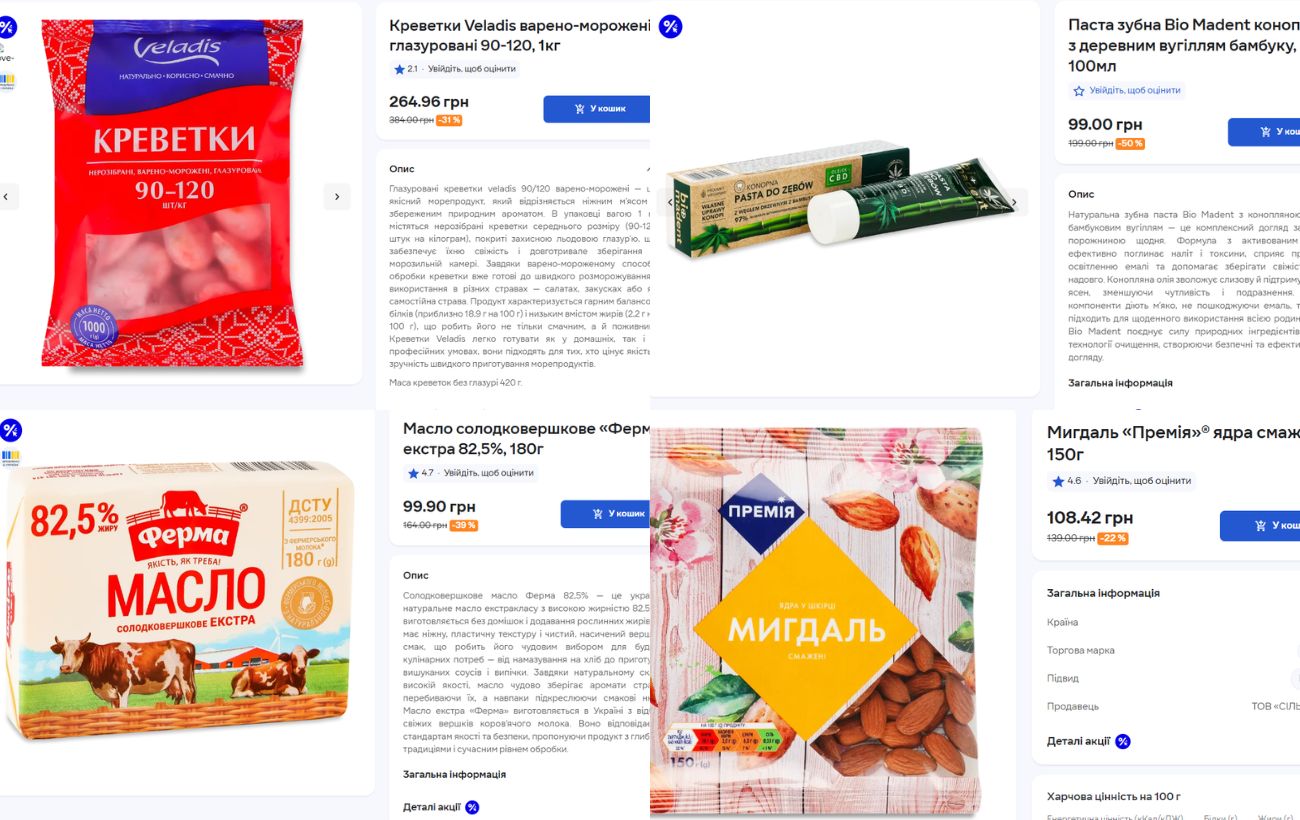The height and width of the screenshot is (820, 1300).
Task: Open login link to rate Ферма butter
Action: tap(489, 473)
